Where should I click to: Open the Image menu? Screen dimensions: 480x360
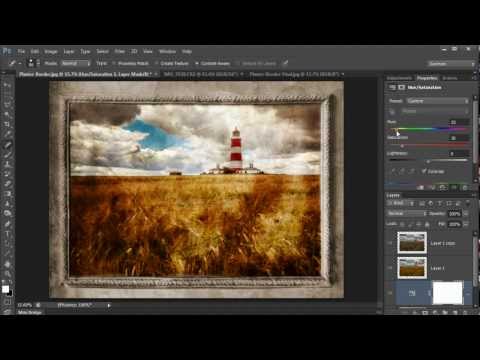pos(51,51)
